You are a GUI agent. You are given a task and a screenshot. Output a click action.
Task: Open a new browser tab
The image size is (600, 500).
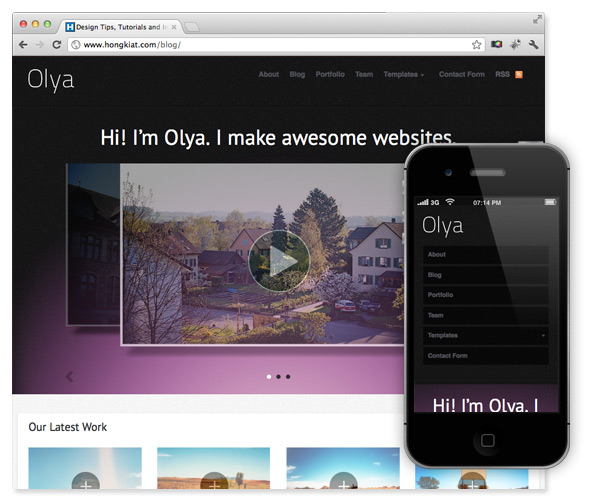click(191, 27)
